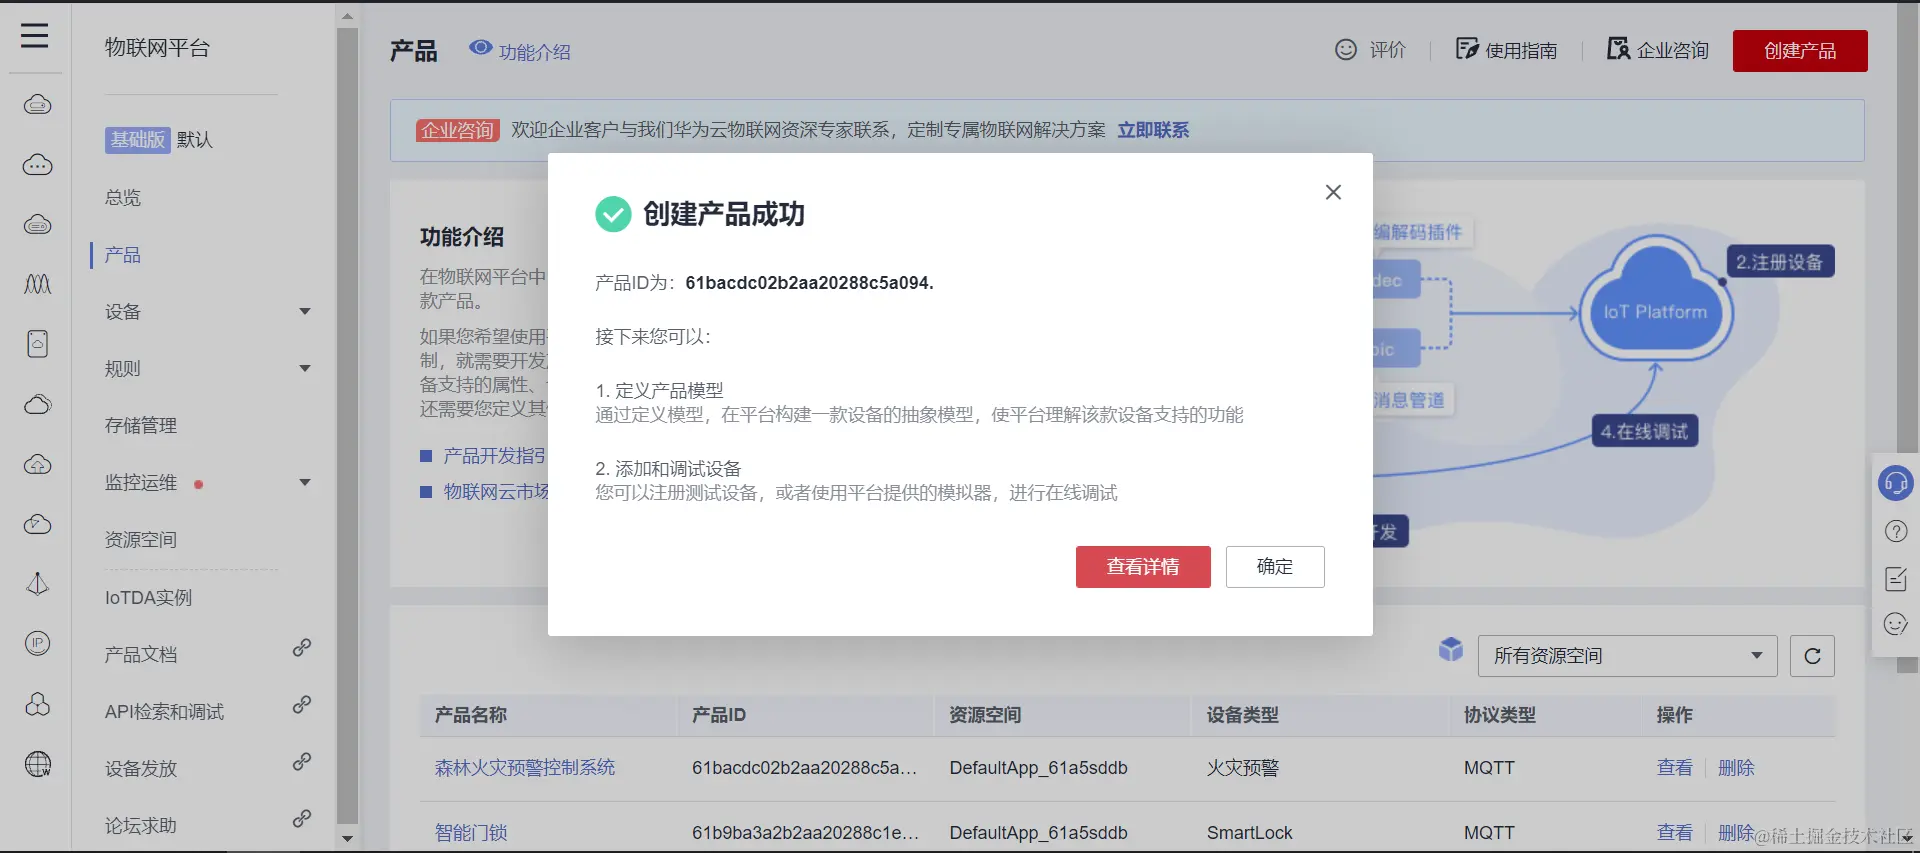Click the 功能介绍 link in header
The height and width of the screenshot is (853, 1920).
point(534,52)
